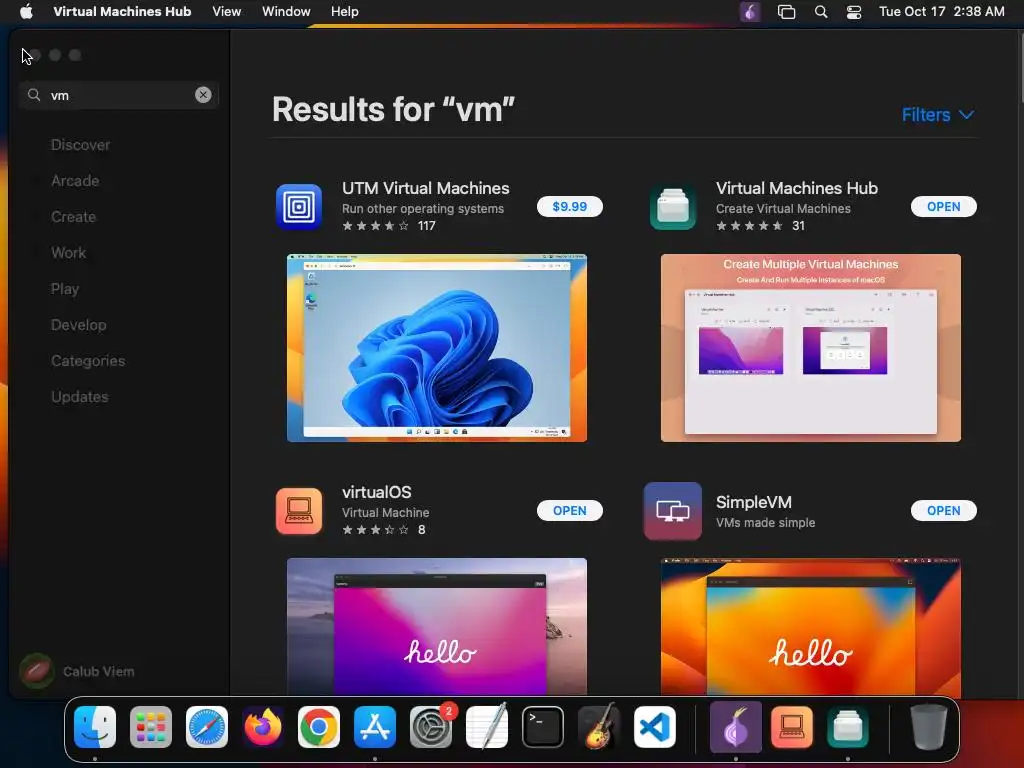This screenshot has height=768, width=1024.
Task: Click Virtual Machines Hub's 31 ratings stars
Action: coord(749,226)
